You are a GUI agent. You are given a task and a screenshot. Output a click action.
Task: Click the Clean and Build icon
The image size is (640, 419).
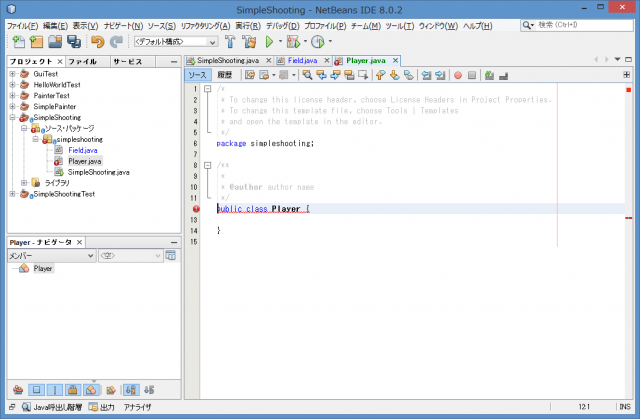pos(249,42)
